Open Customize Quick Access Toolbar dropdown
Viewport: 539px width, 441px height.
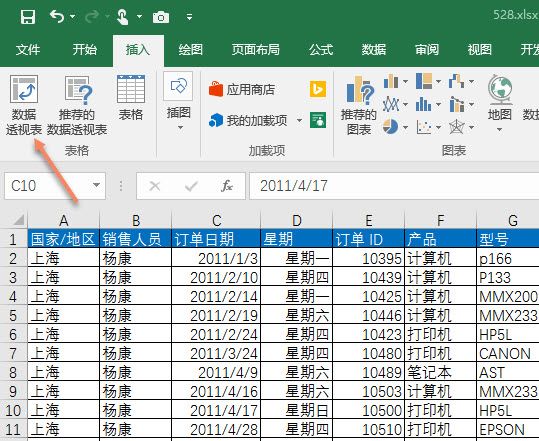click(x=189, y=16)
